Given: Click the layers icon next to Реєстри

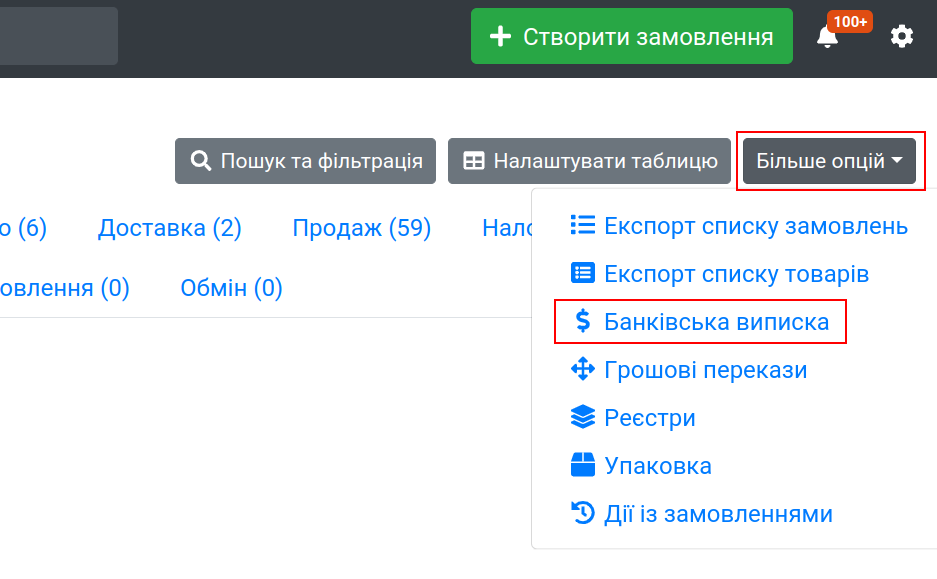Looking at the screenshot, I should (582, 418).
